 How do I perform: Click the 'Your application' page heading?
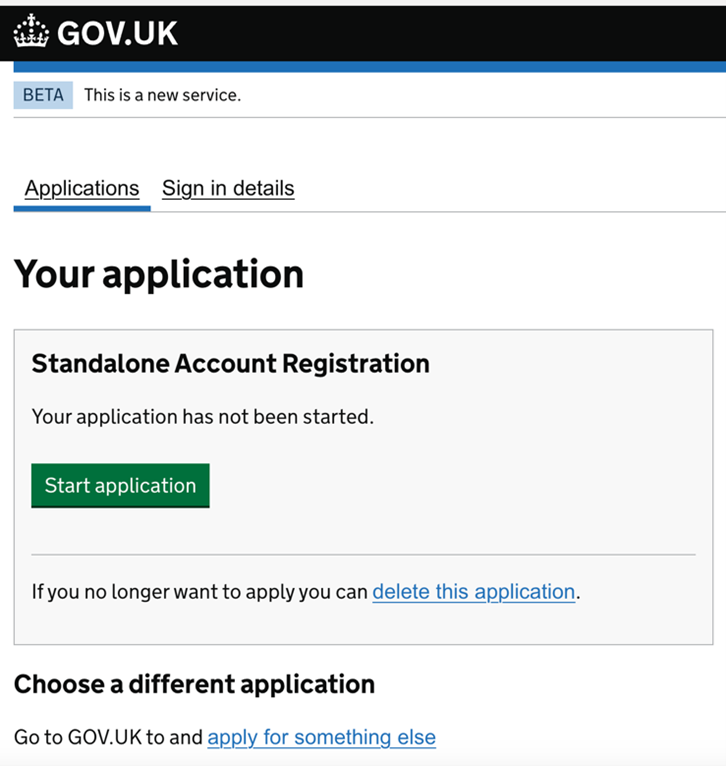[159, 274]
